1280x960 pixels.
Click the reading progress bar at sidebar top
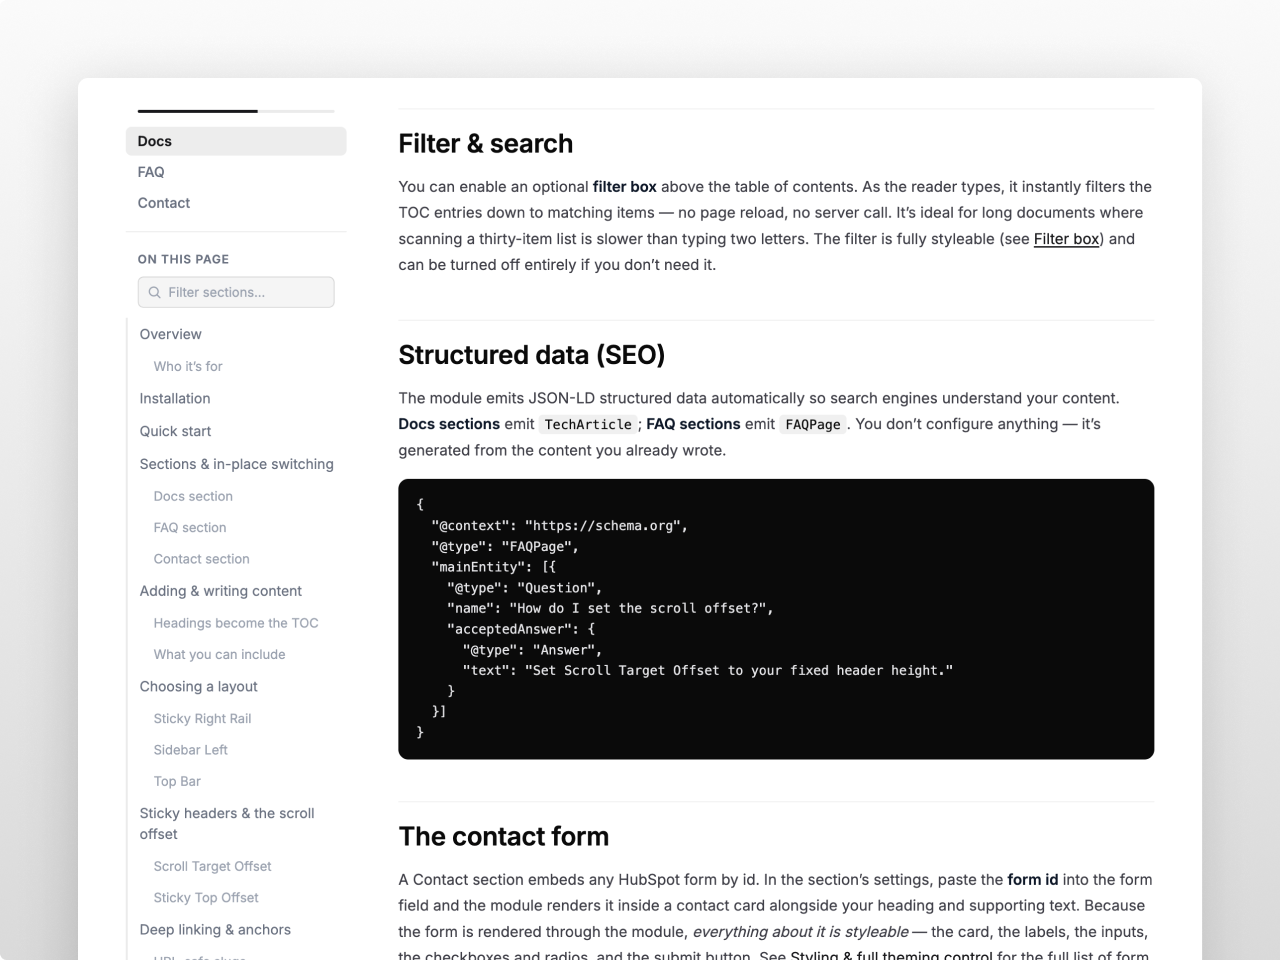coord(236,110)
